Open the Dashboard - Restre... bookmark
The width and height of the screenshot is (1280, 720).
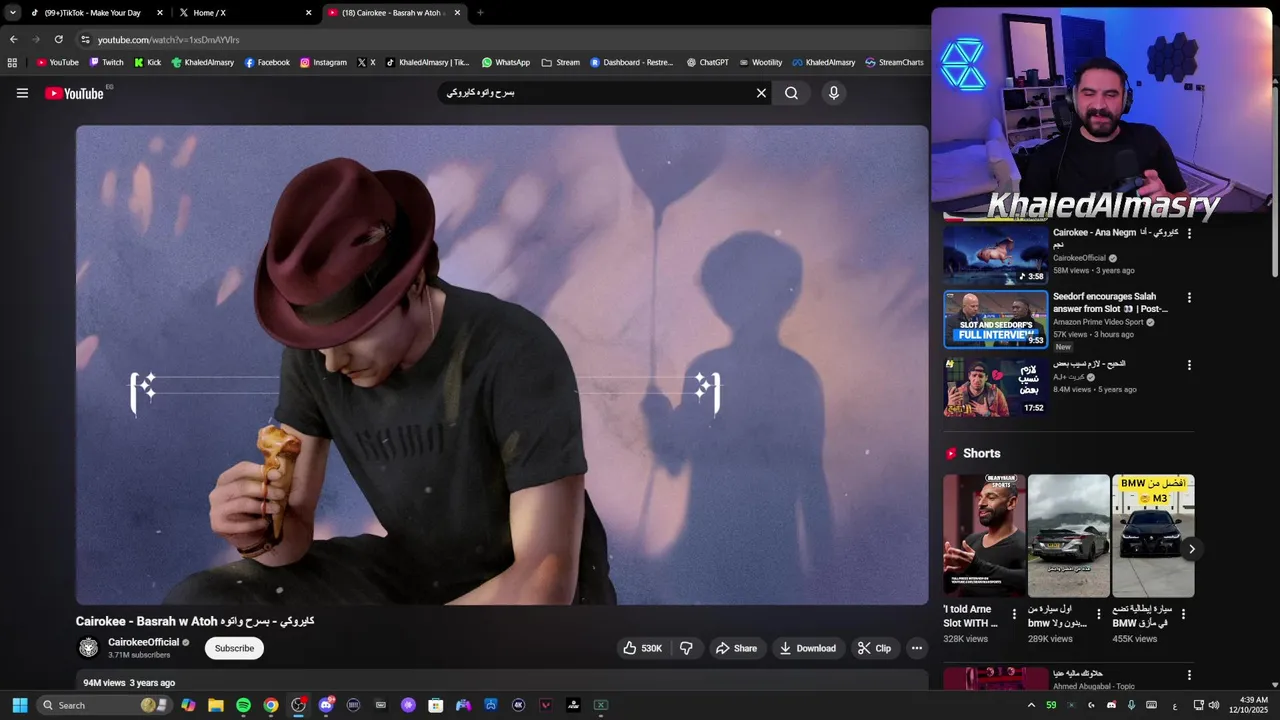631,62
